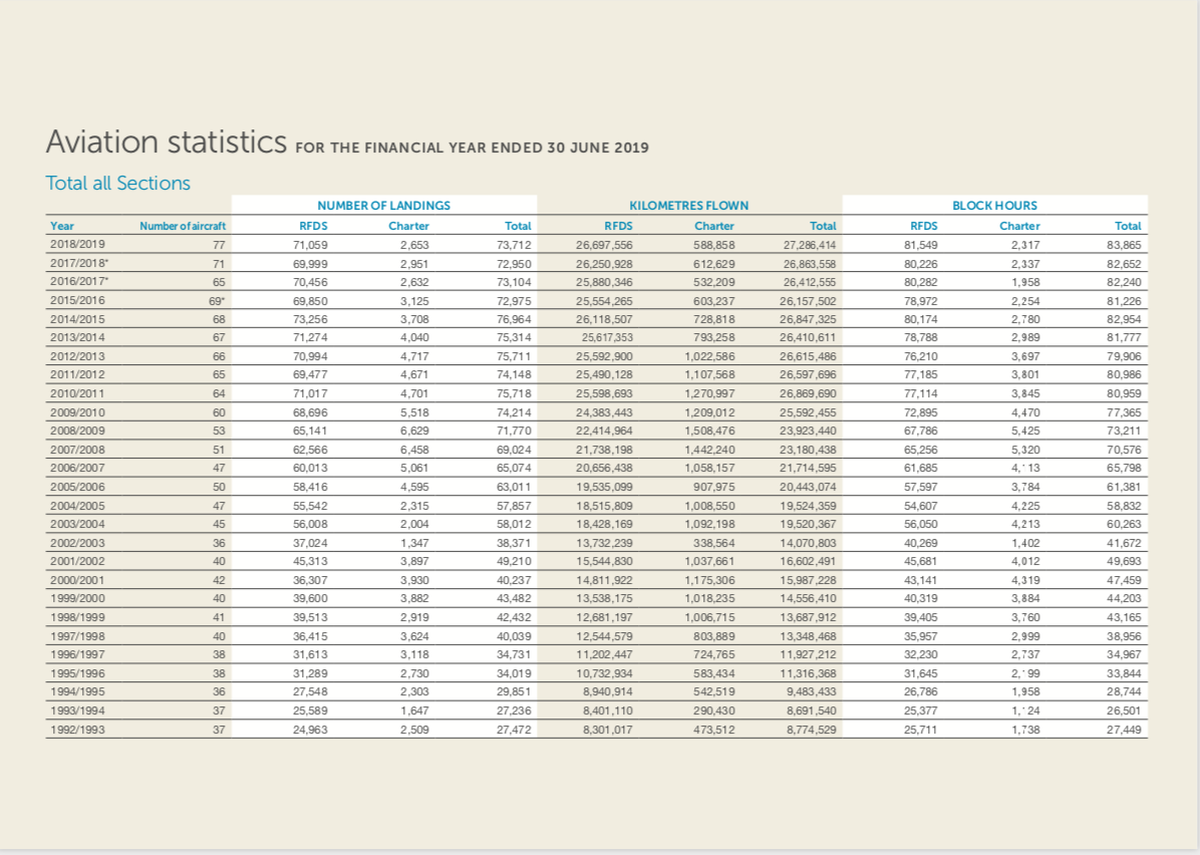Click the Charter header under Kilometres Flown
Screen dimensions: 1200x855
[x=714, y=225]
